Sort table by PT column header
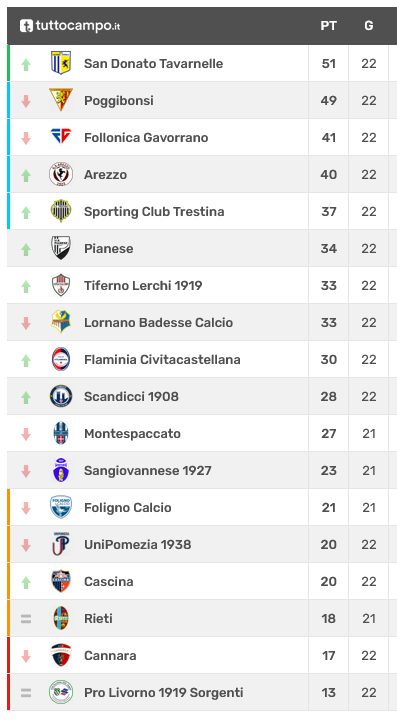 tap(328, 26)
